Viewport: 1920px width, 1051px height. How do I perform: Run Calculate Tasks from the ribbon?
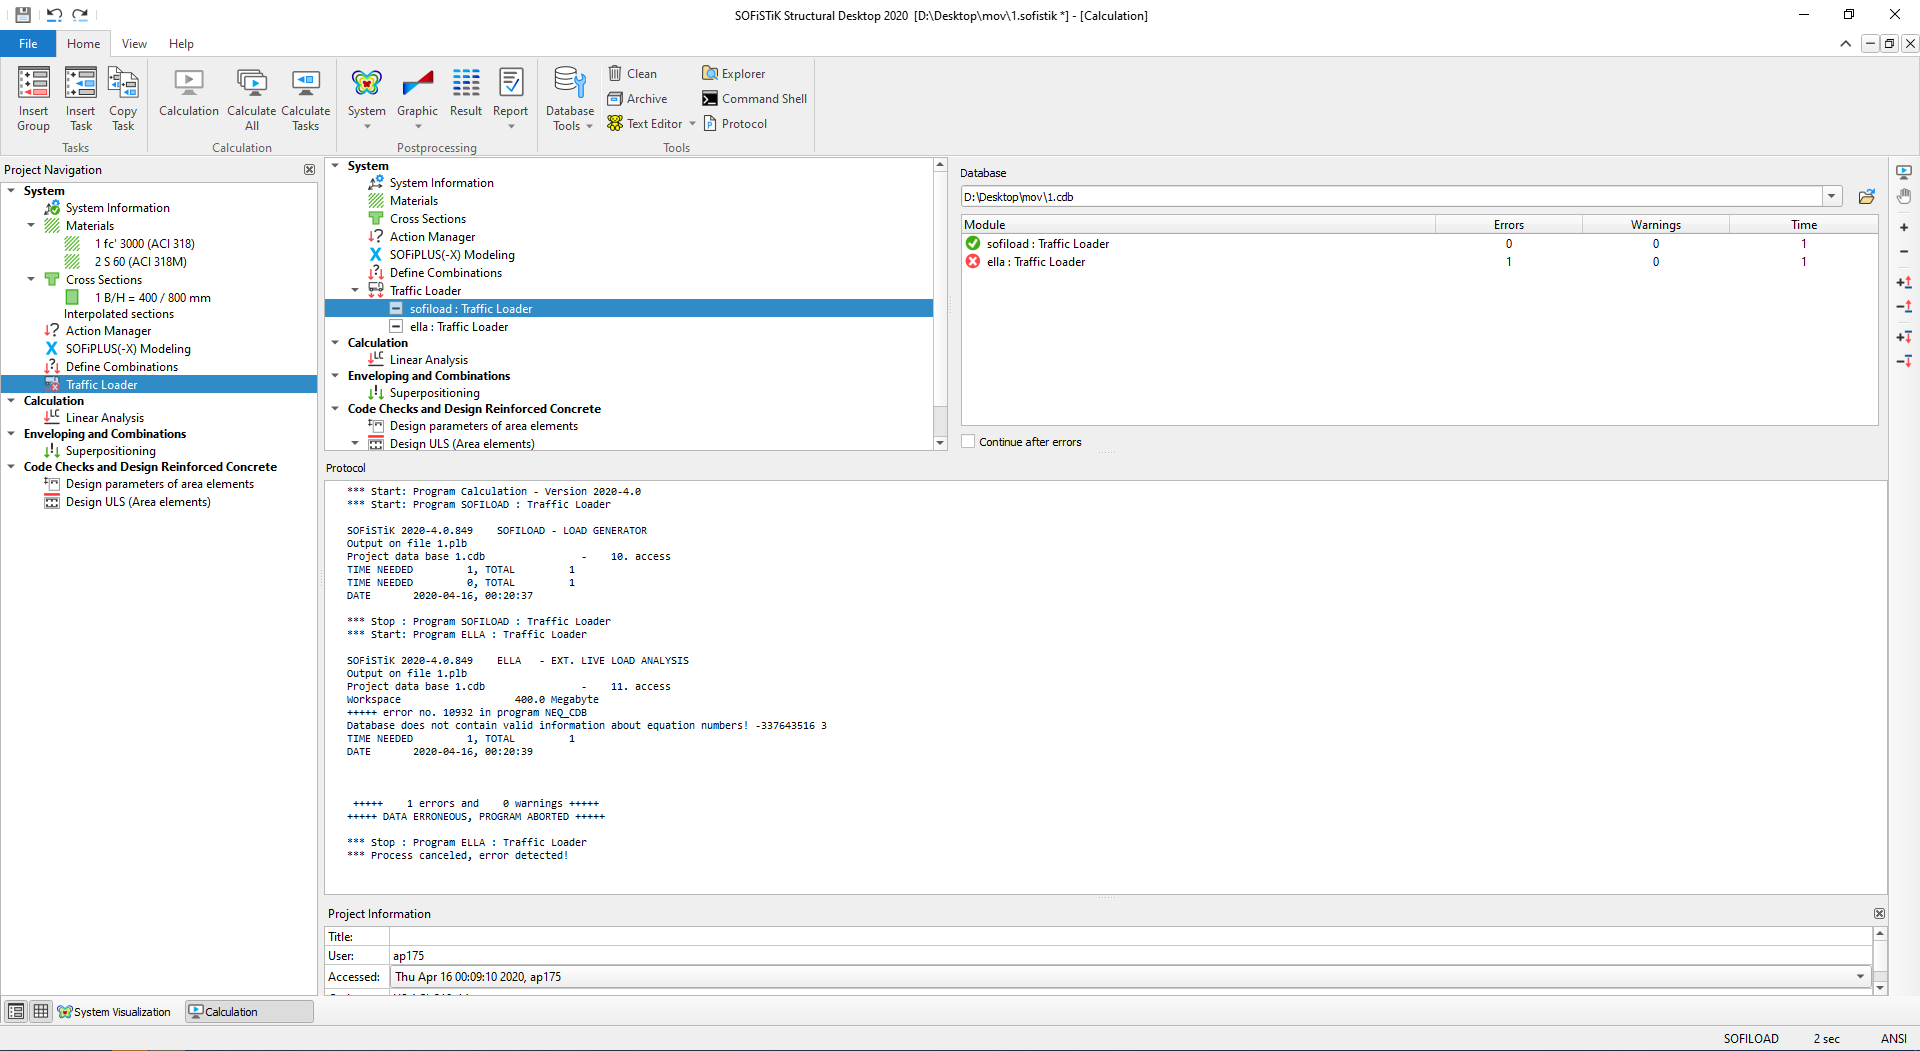click(305, 97)
